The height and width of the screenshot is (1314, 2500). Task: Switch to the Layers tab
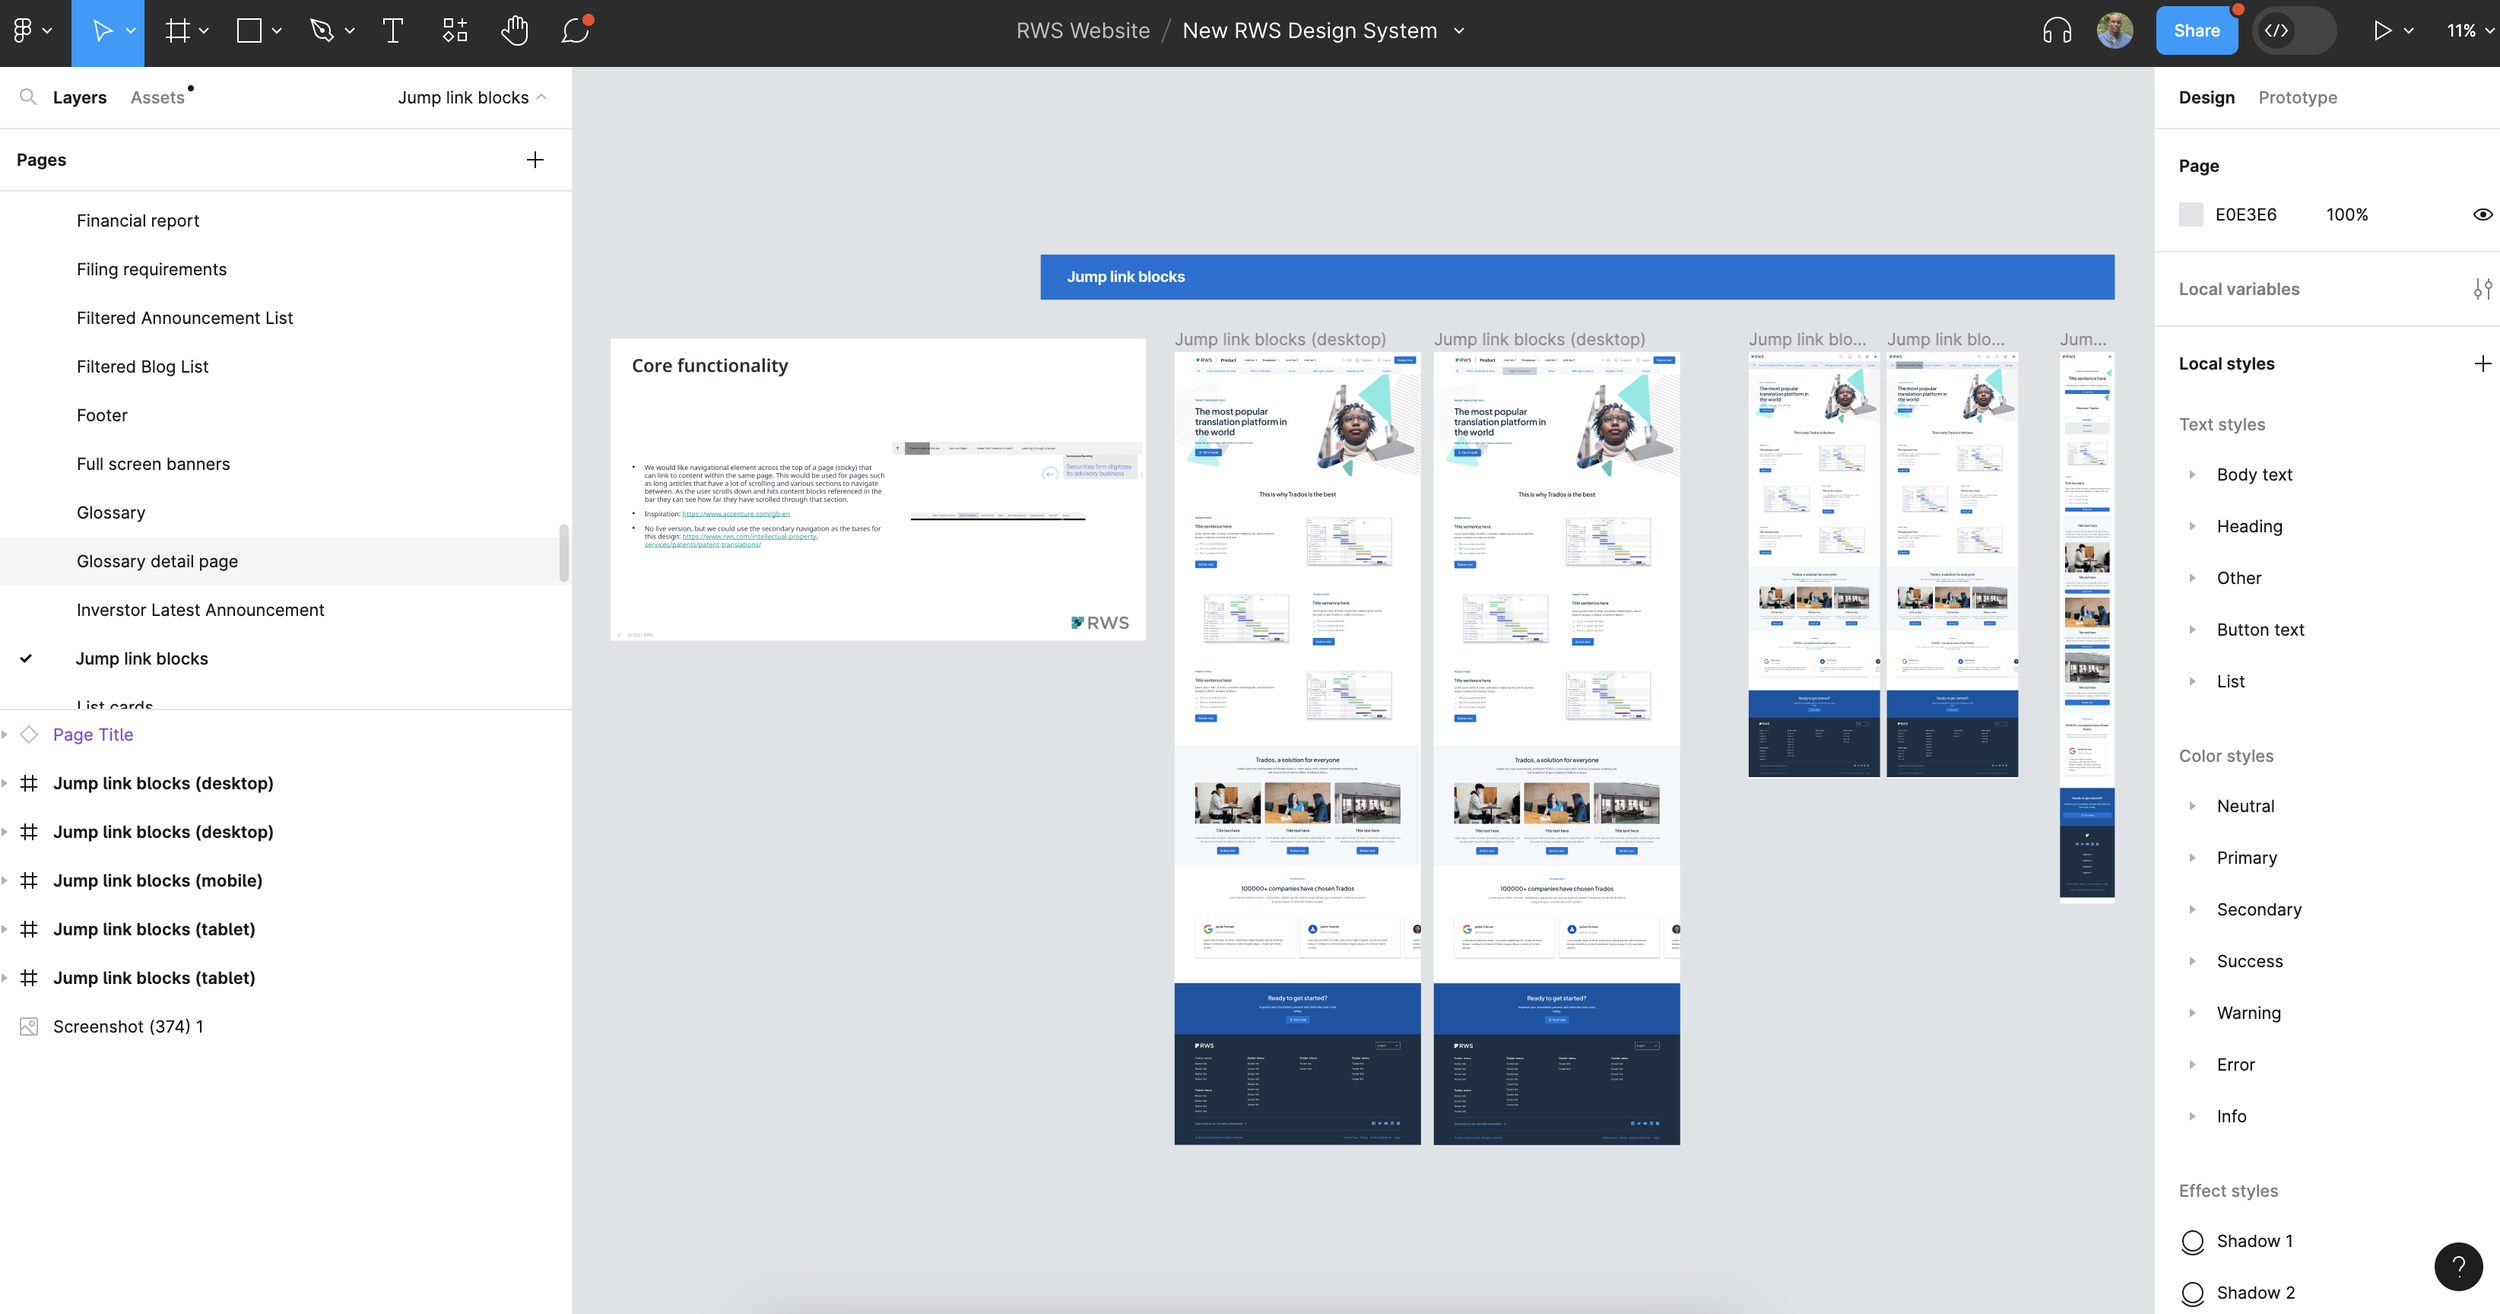pos(80,97)
